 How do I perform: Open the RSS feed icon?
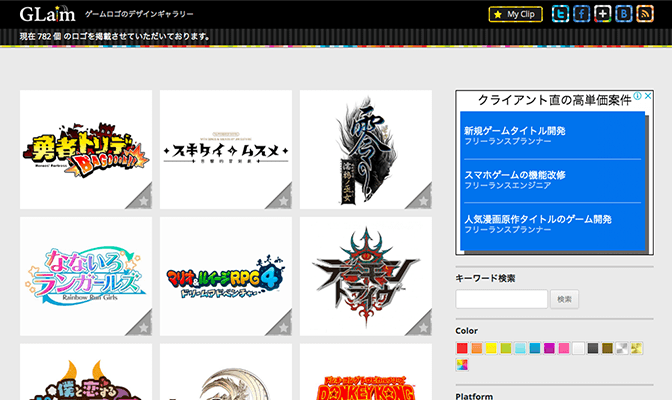point(645,14)
